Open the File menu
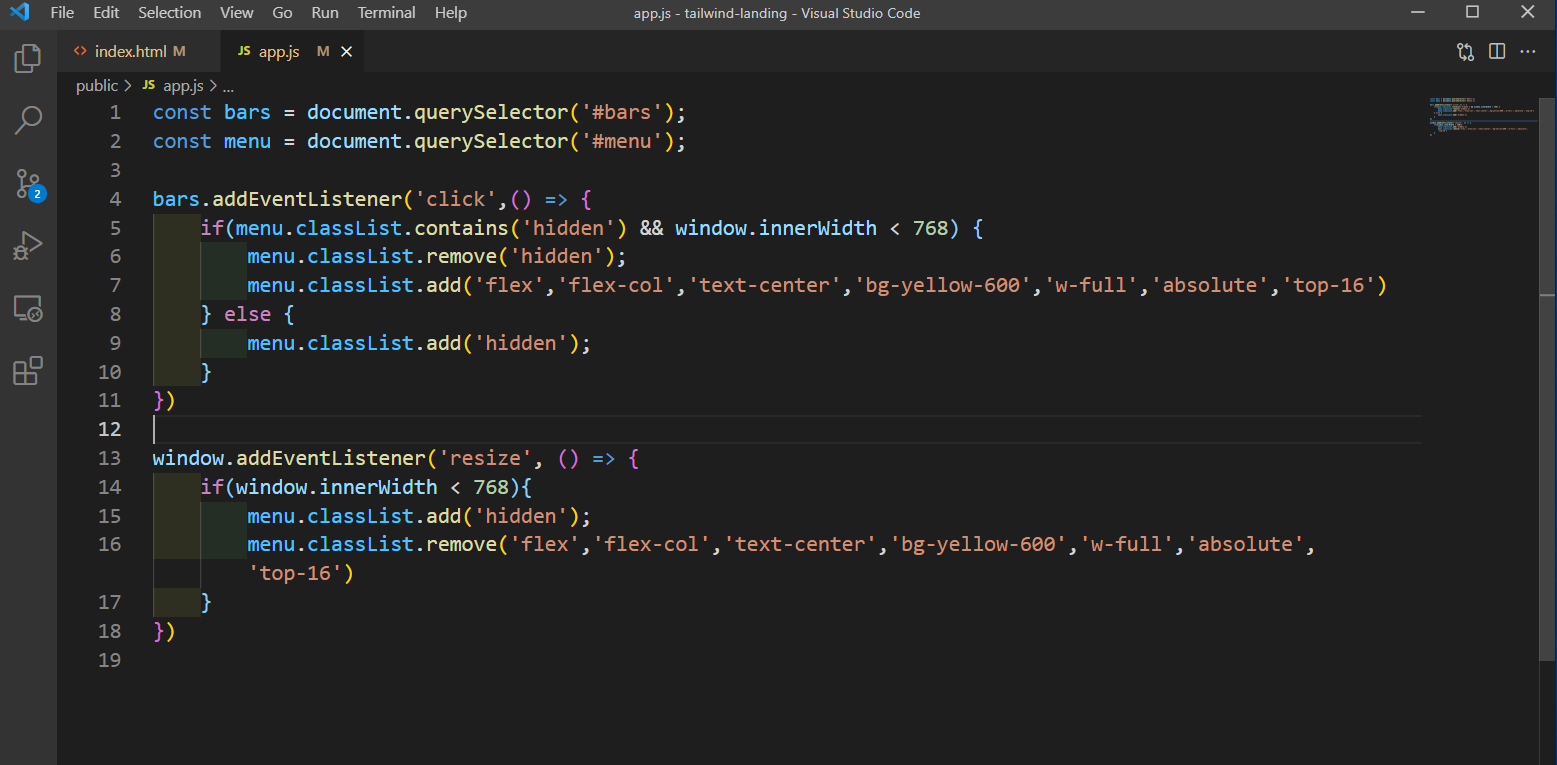Viewport: 1557px width, 765px height. 62,13
